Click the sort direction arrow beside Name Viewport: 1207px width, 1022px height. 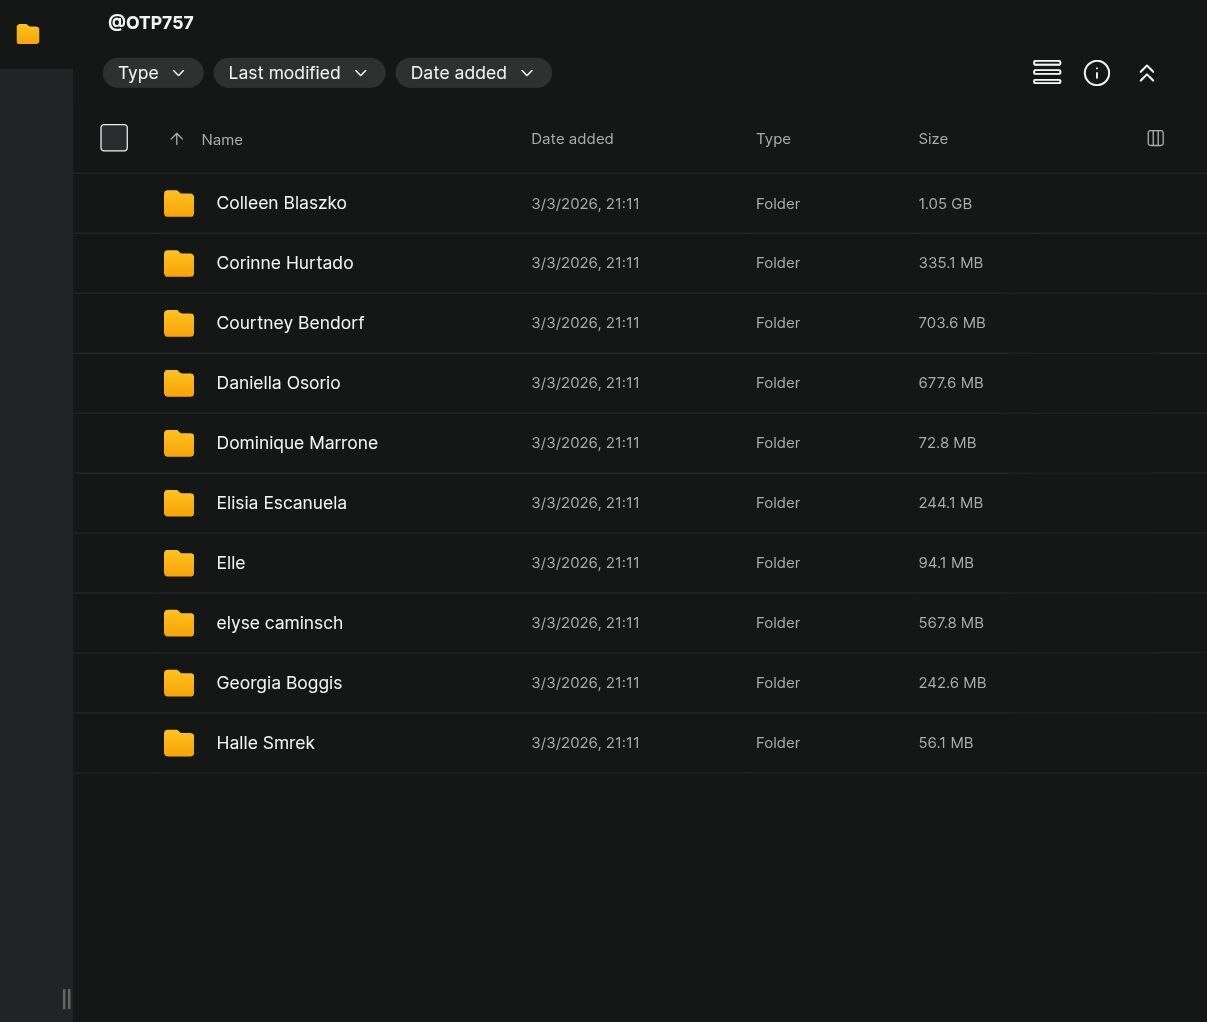pyautogui.click(x=176, y=139)
